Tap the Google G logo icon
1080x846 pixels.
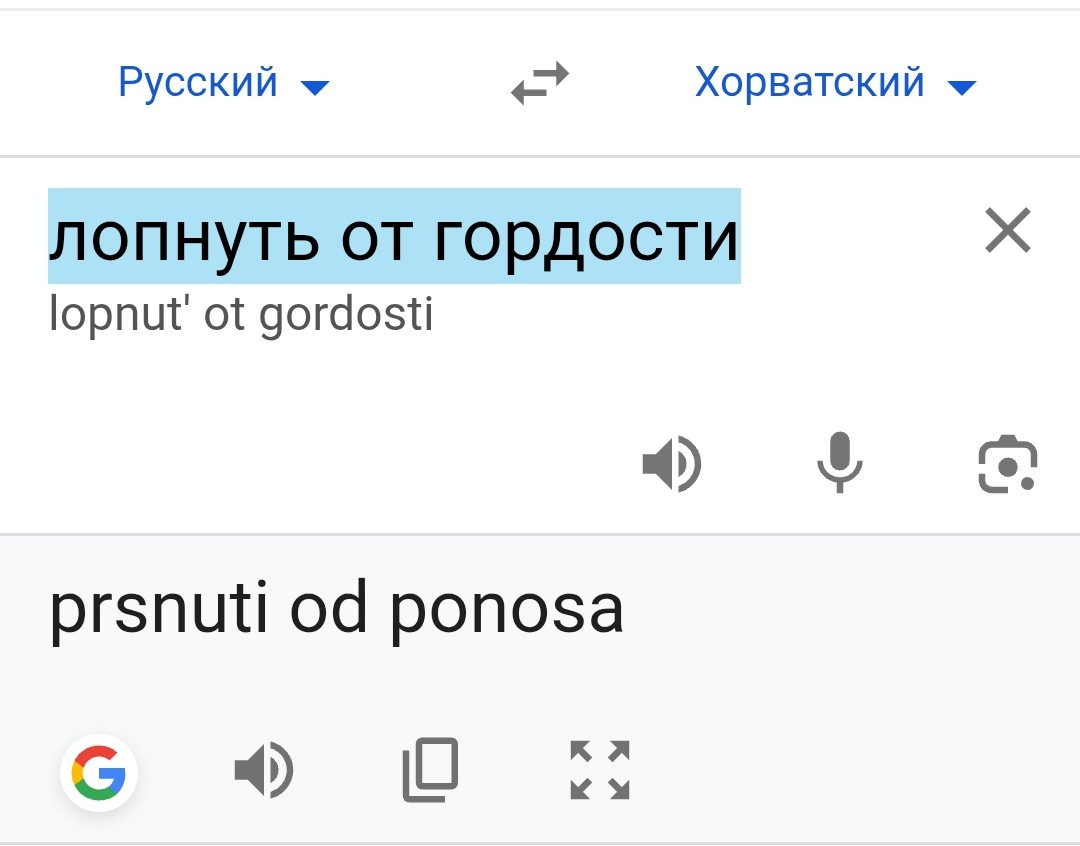coord(99,773)
